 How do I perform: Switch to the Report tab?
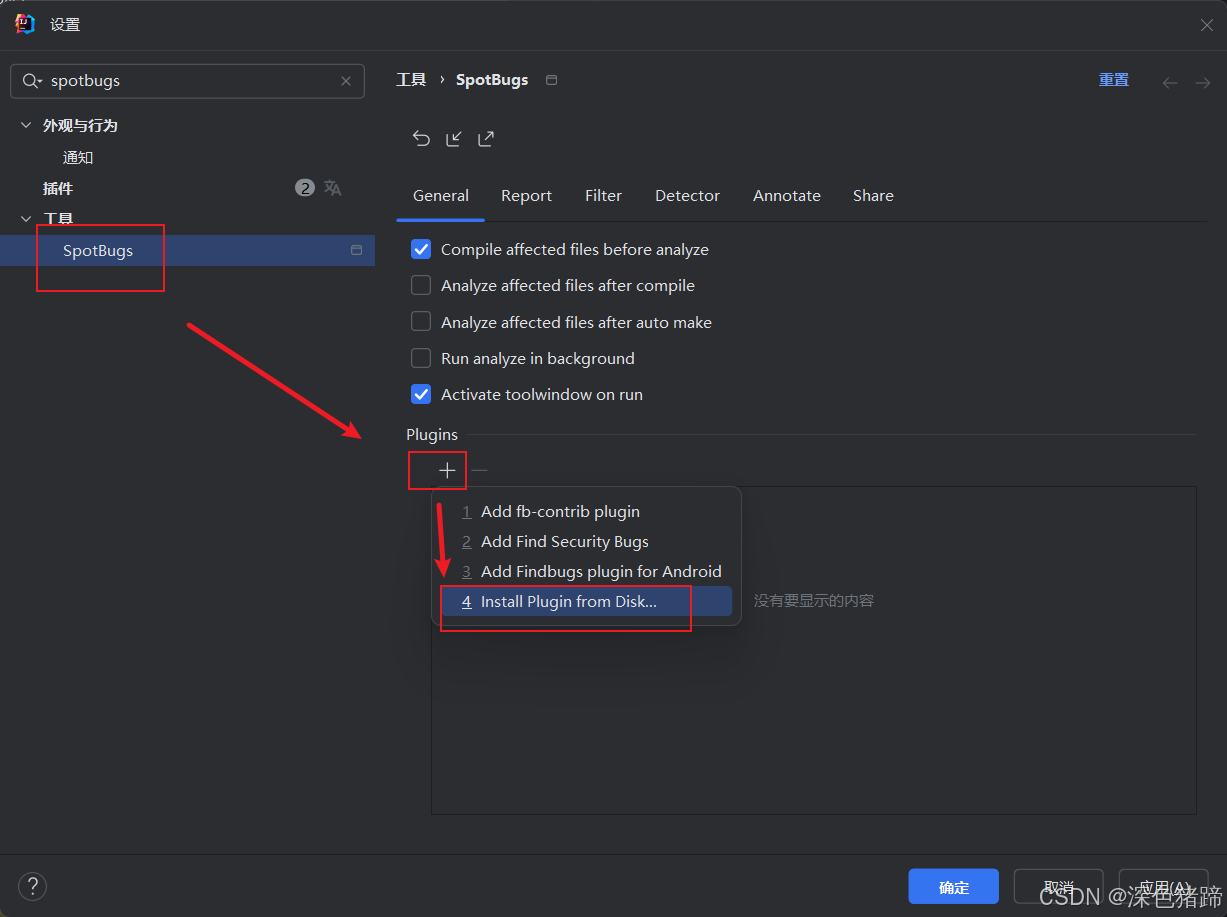[526, 196]
